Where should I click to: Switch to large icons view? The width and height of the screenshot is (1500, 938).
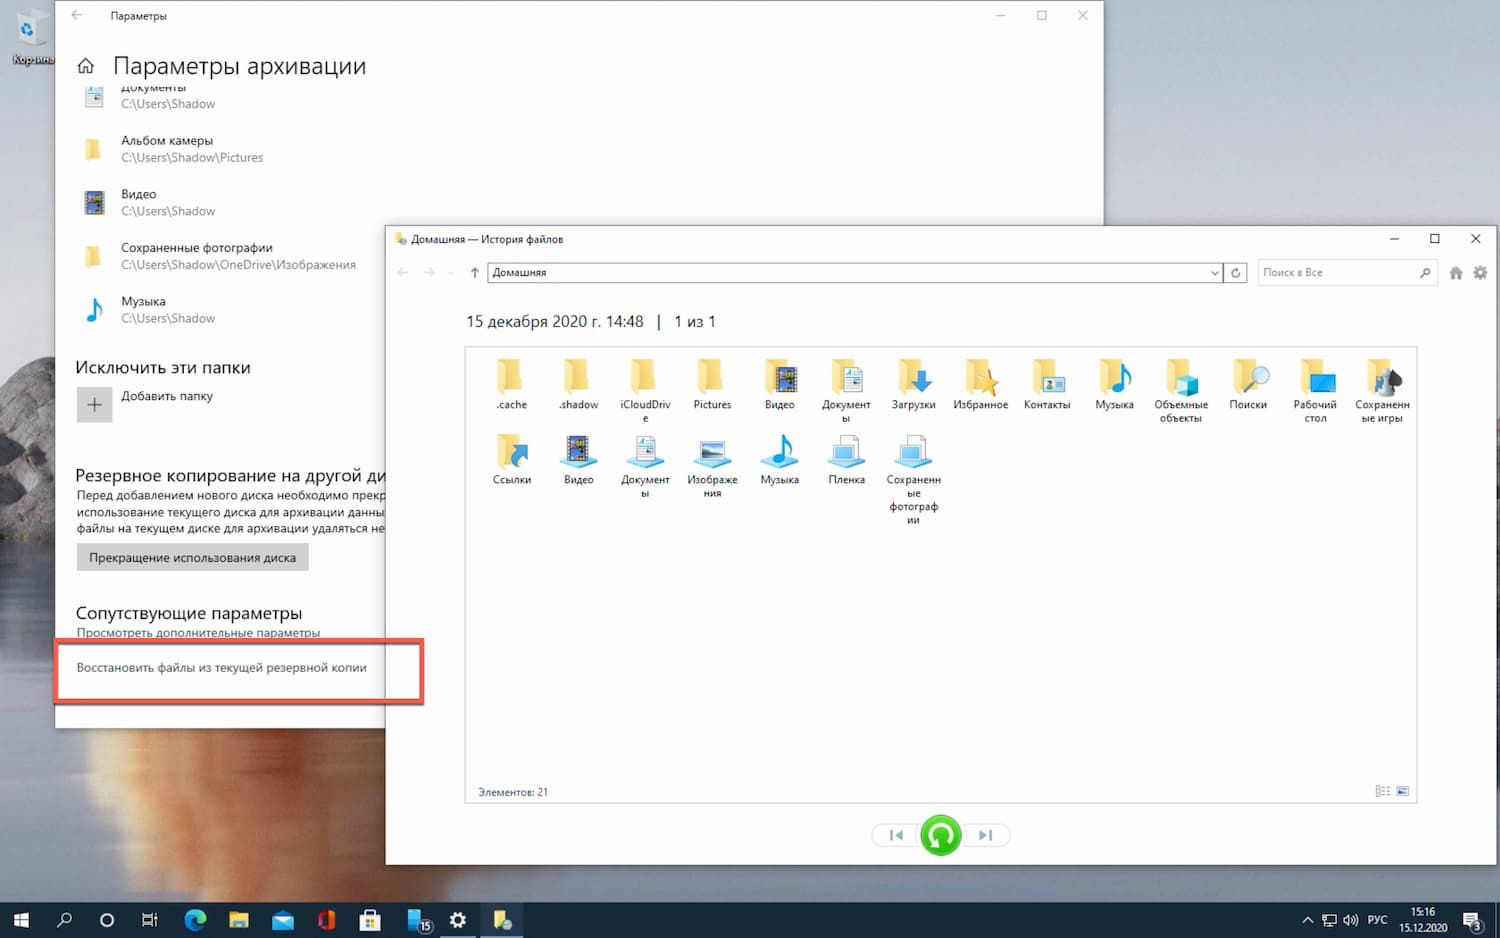coord(1402,791)
